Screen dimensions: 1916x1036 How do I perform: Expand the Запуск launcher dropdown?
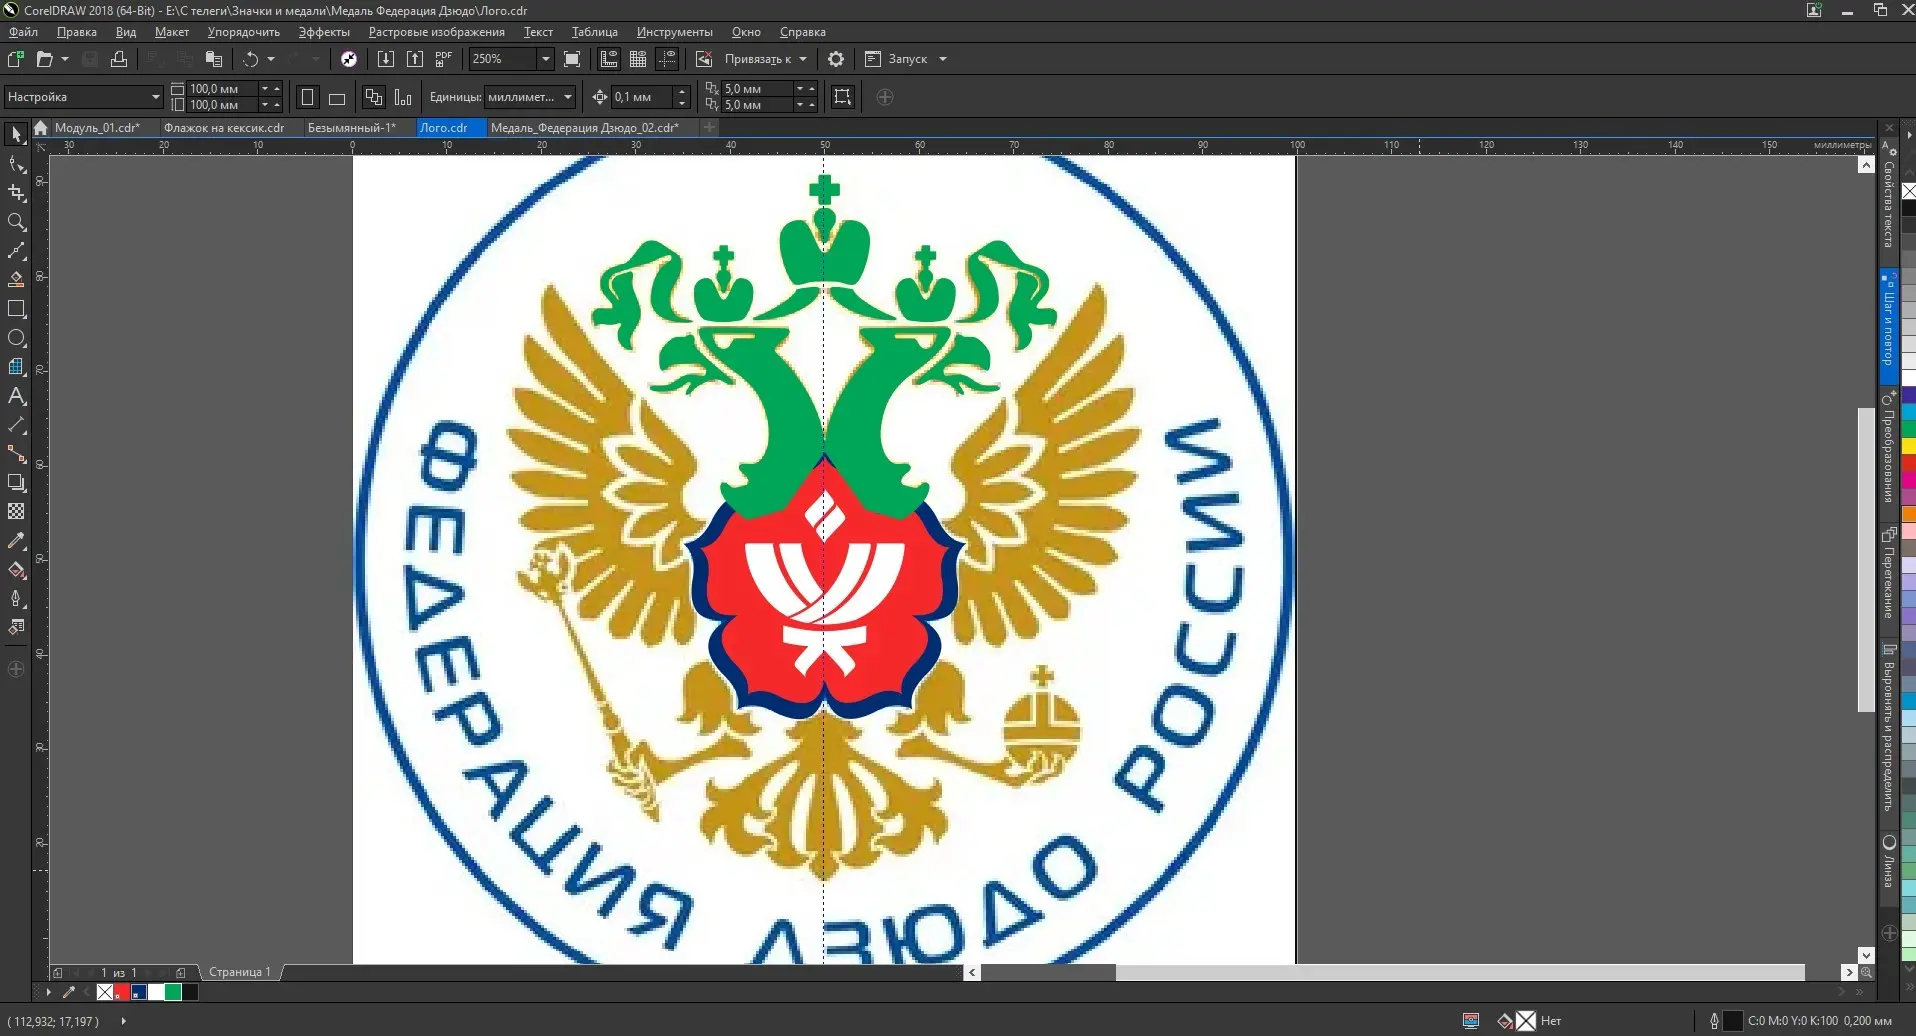943,59
